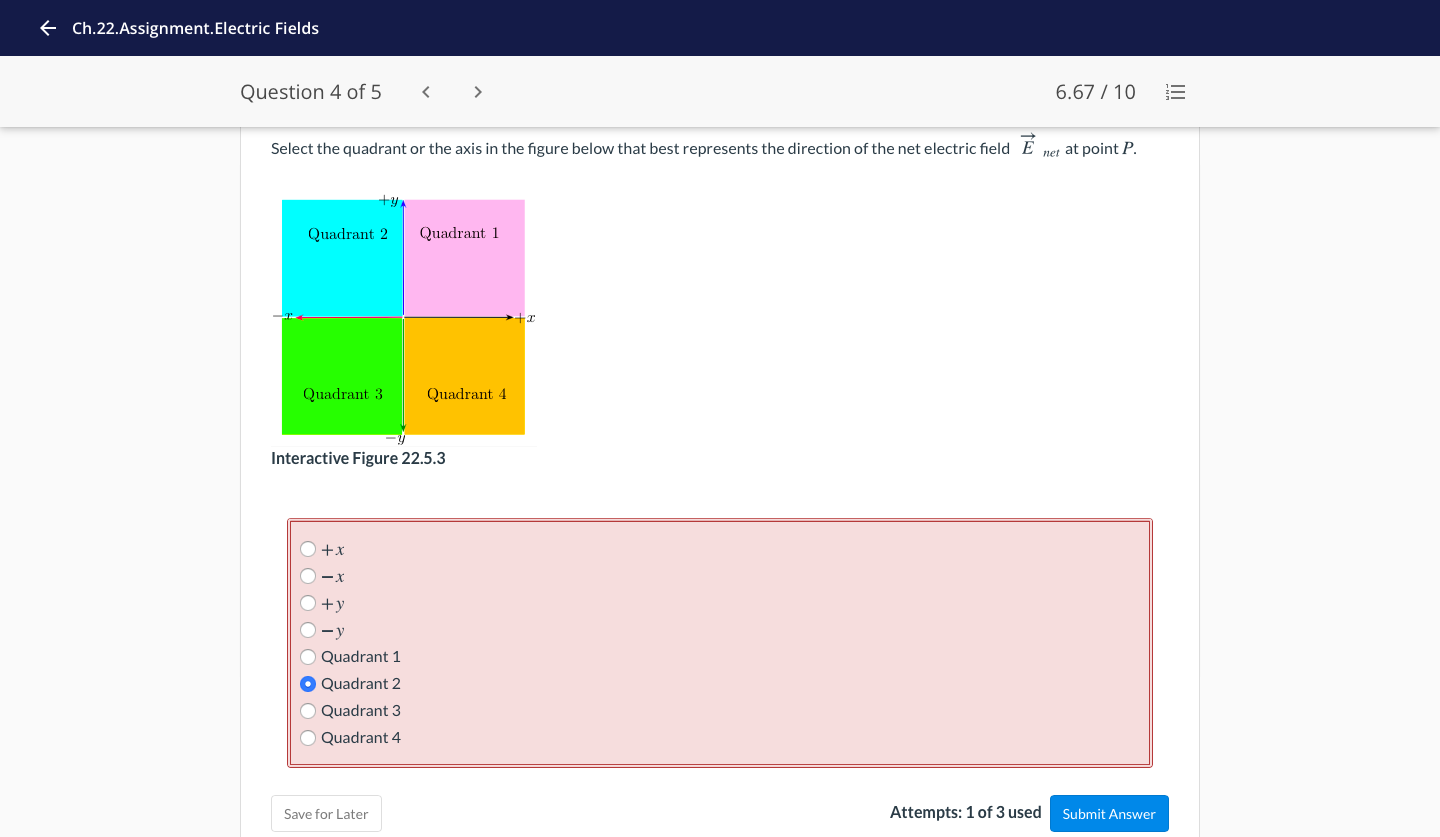Click the Question 4 of 5 label
1440x837 pixels.
[x=311, y=92]
